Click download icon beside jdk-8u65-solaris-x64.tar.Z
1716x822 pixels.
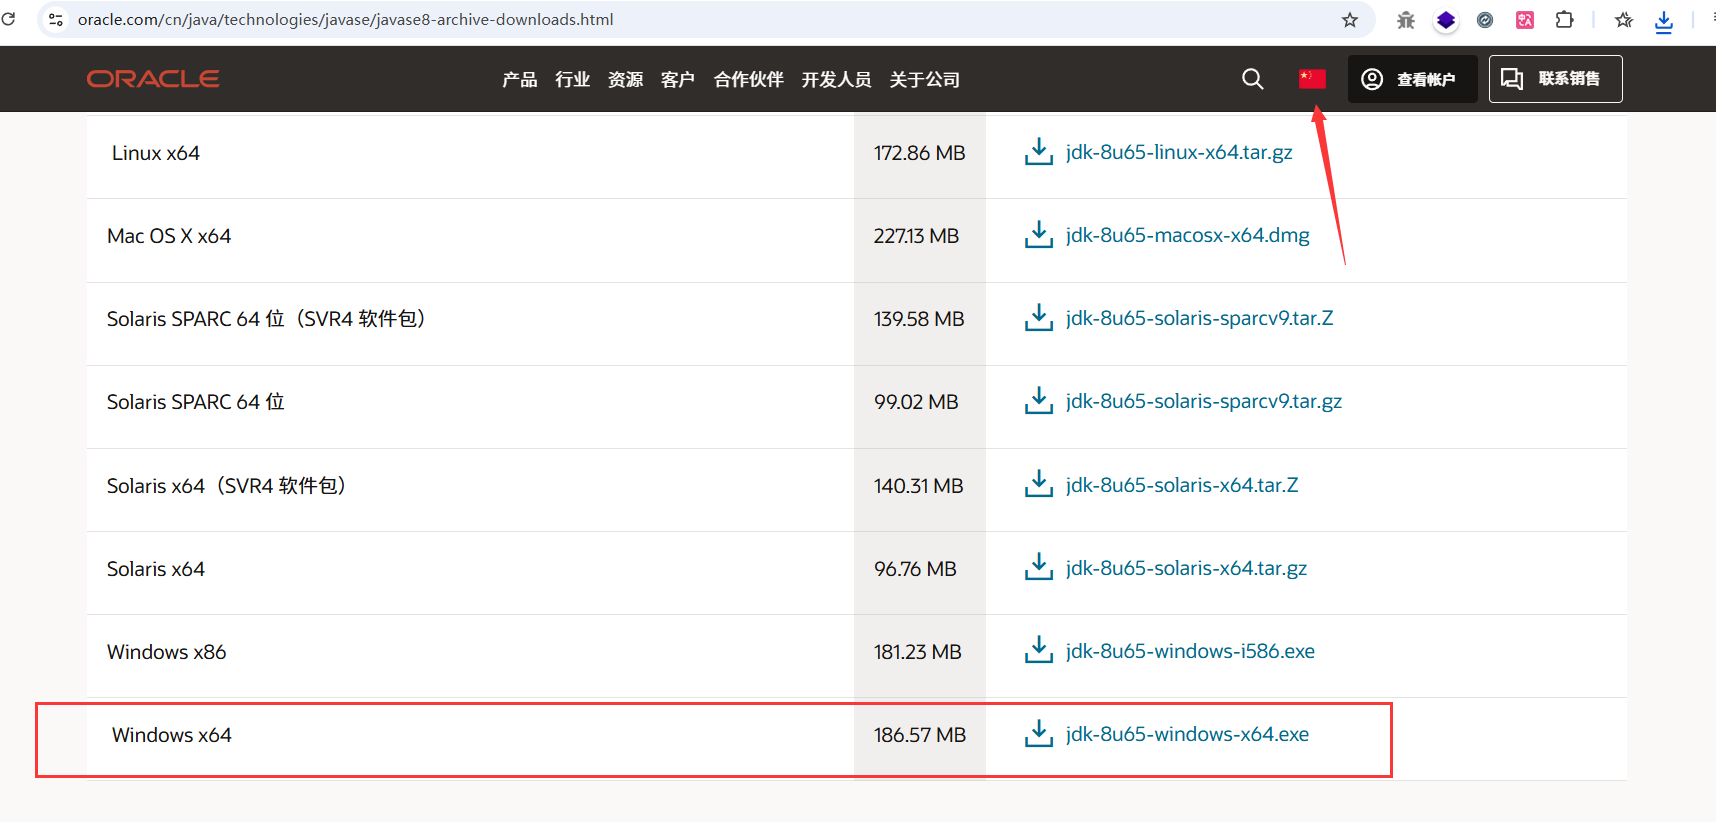(x=1039, y=485)
